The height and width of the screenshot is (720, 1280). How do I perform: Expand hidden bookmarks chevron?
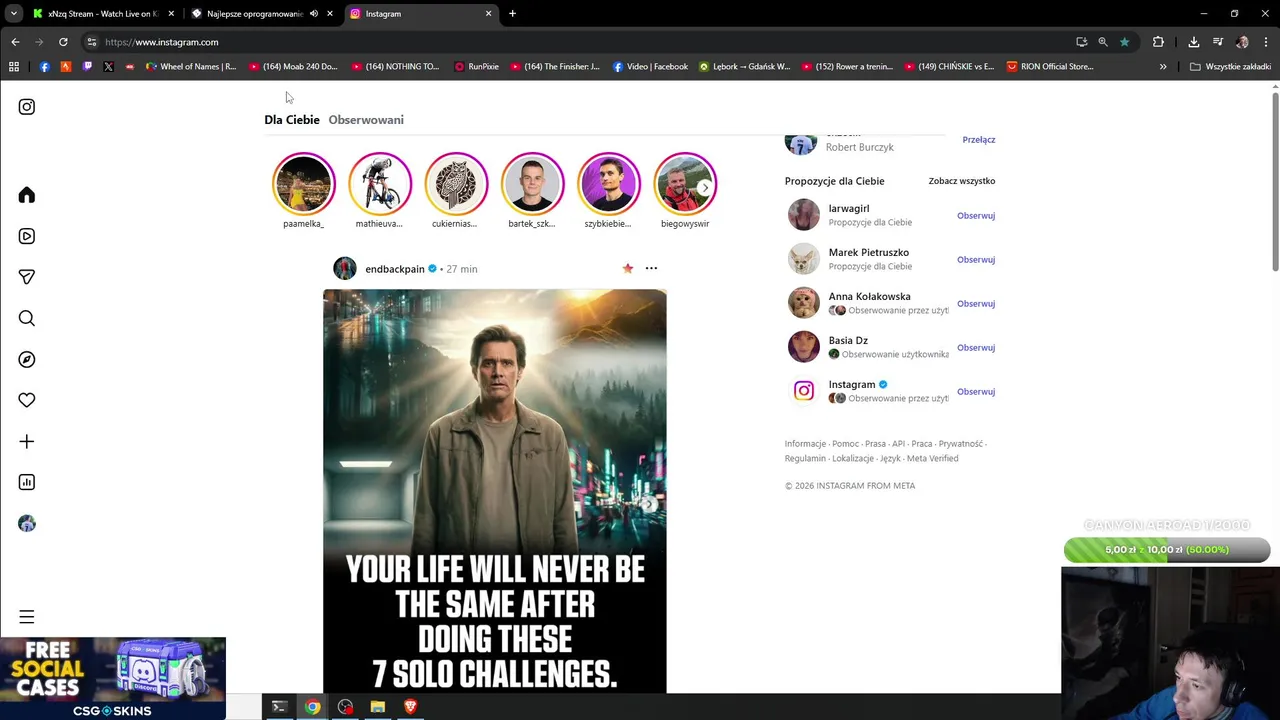click(1163, 67)
